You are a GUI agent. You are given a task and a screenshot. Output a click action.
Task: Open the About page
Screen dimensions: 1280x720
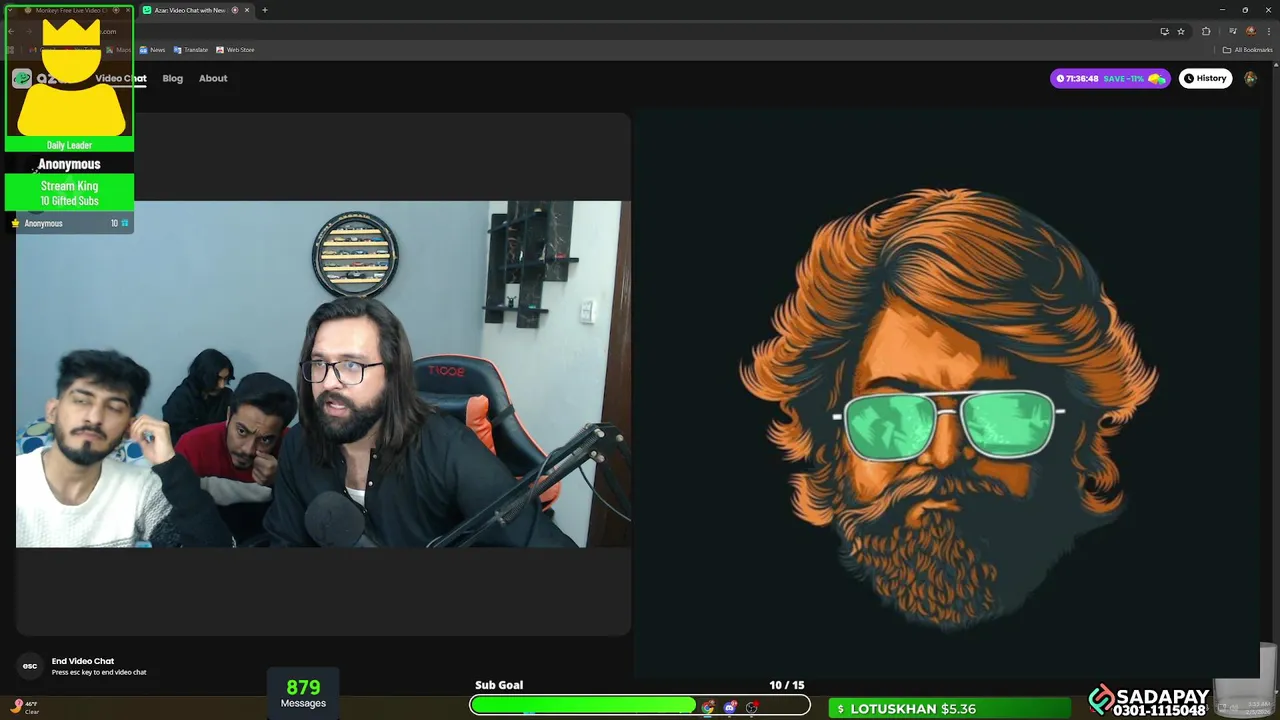[213, 78]
